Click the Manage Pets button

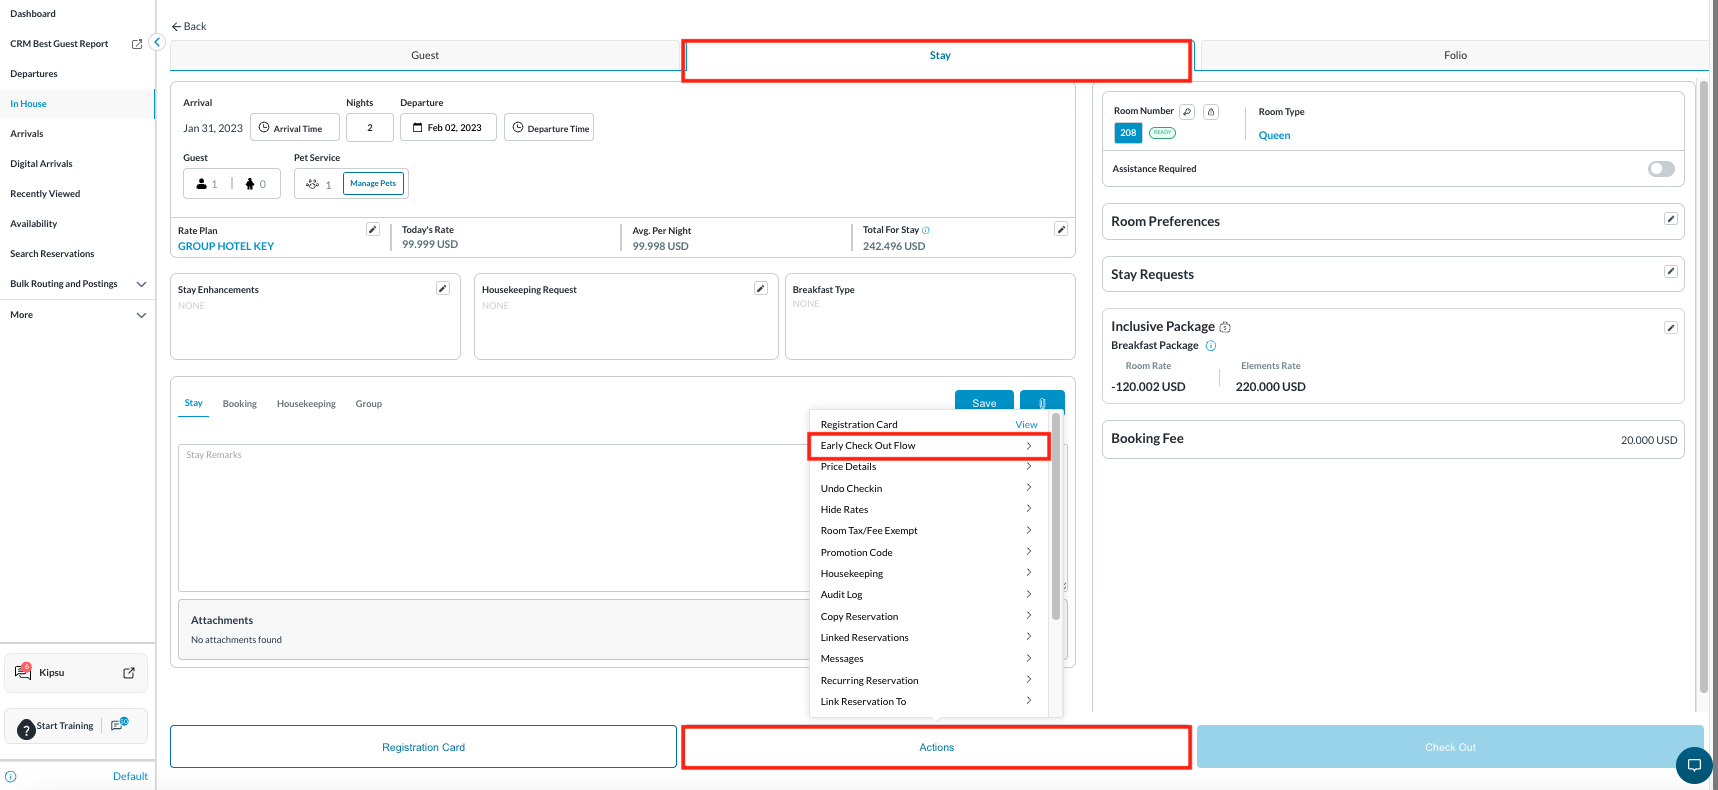(373, 184)
